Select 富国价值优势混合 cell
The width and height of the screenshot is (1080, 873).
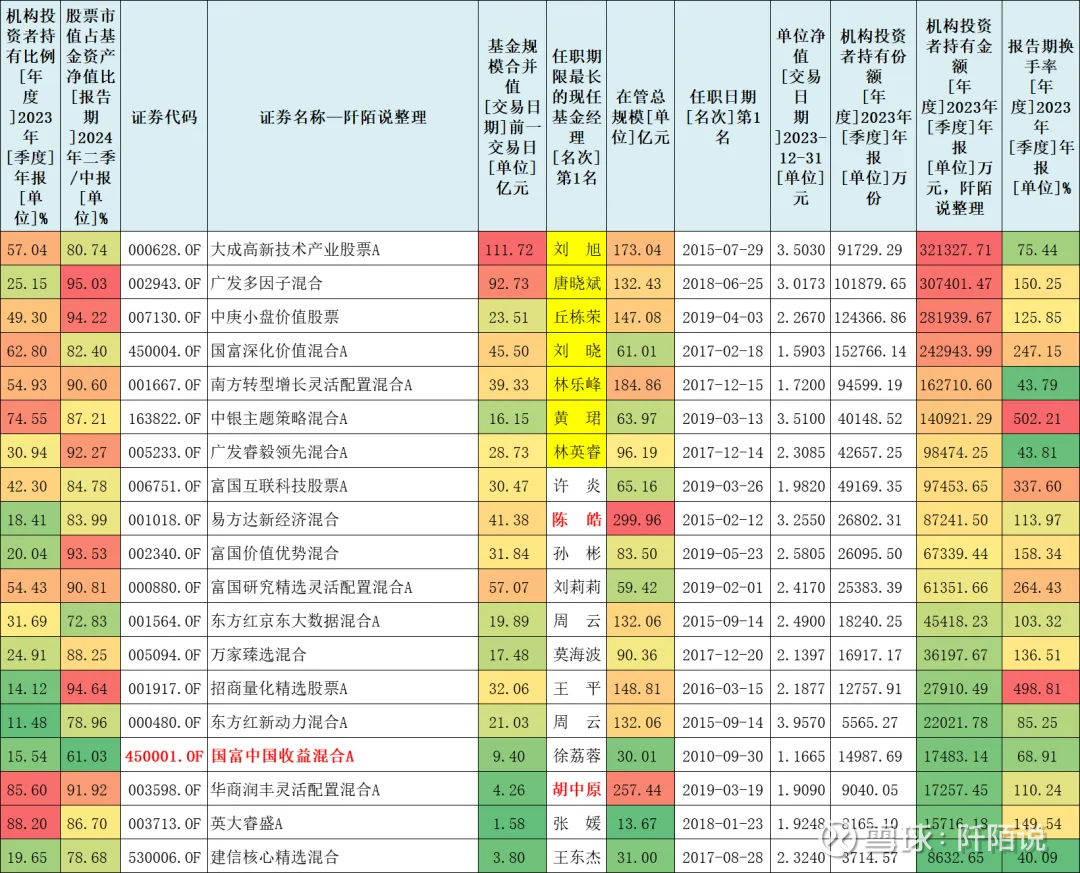[342, 553]
